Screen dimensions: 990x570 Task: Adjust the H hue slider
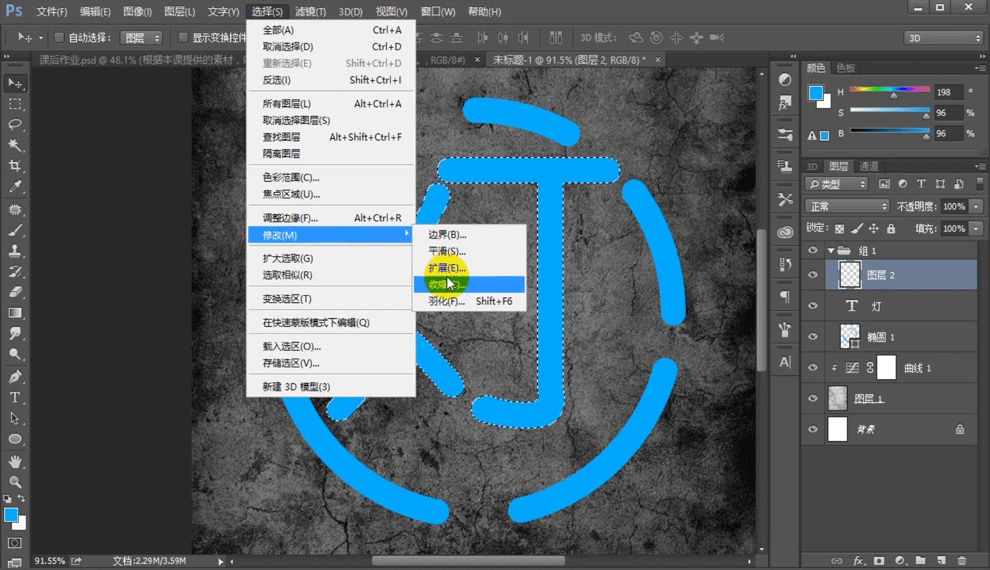coord(890,91)
